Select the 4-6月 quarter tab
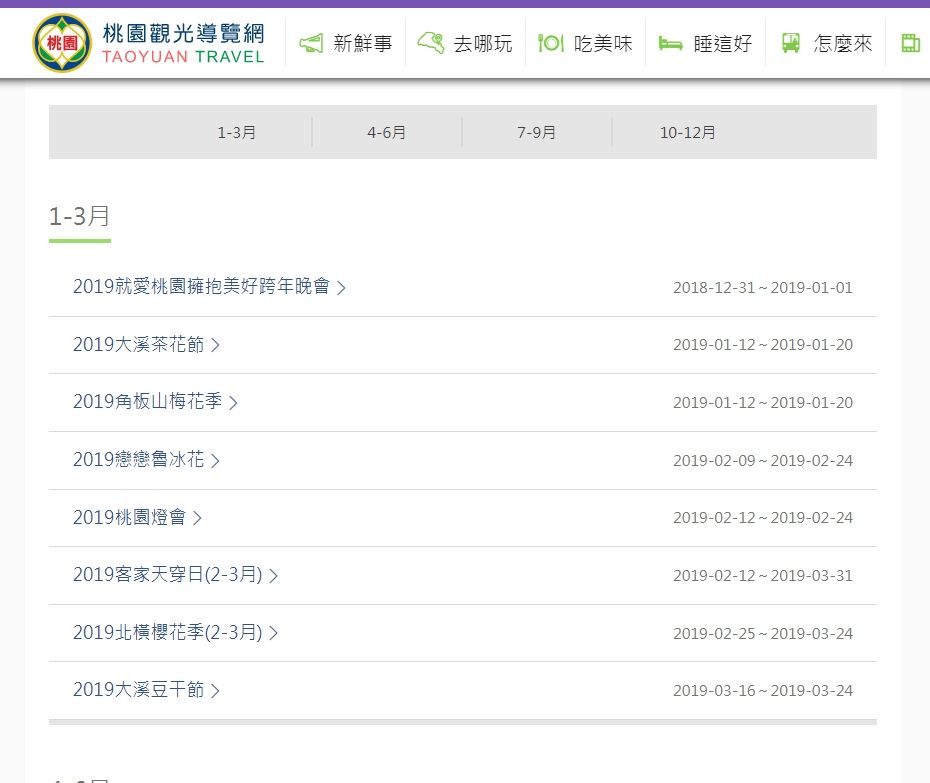 [387, 132]
